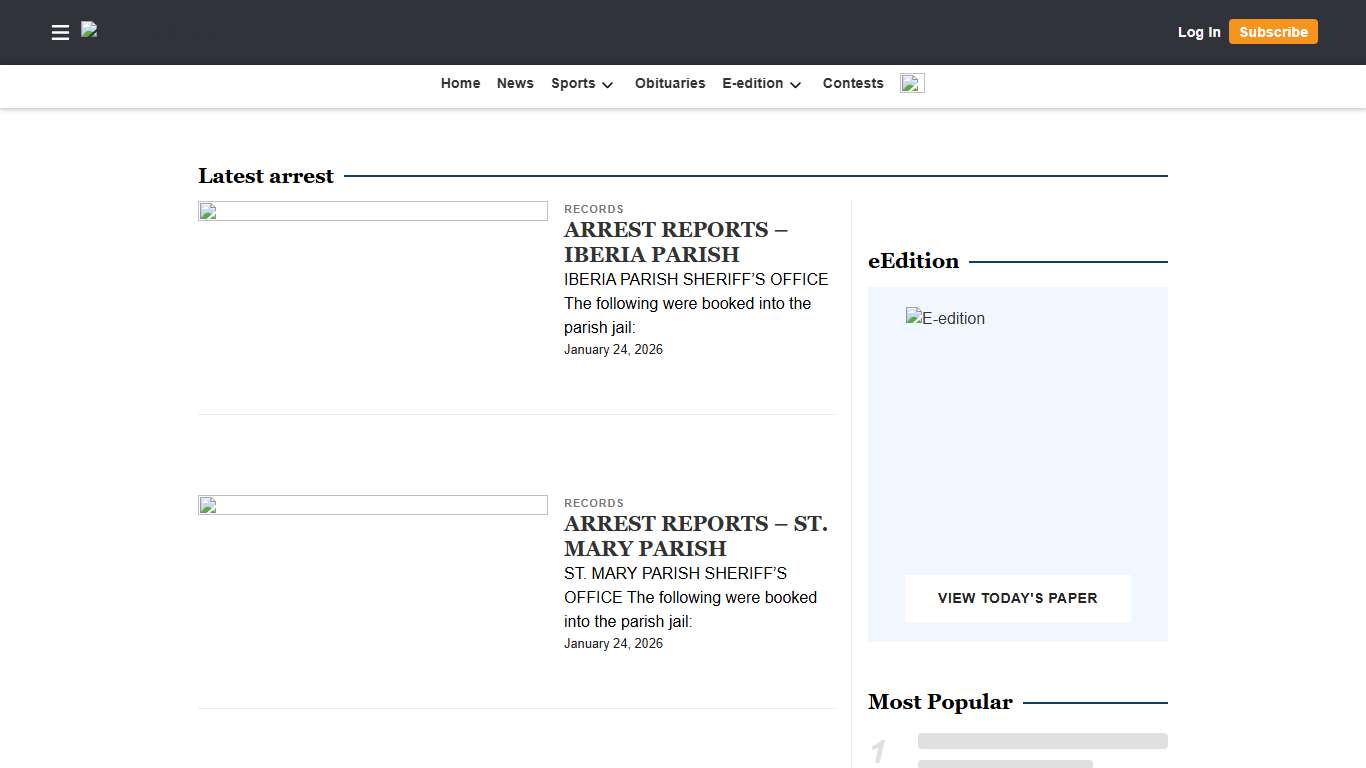1366x768 pixels.
Task: Click Records label above St. Mary article
Action: (594, 503)
